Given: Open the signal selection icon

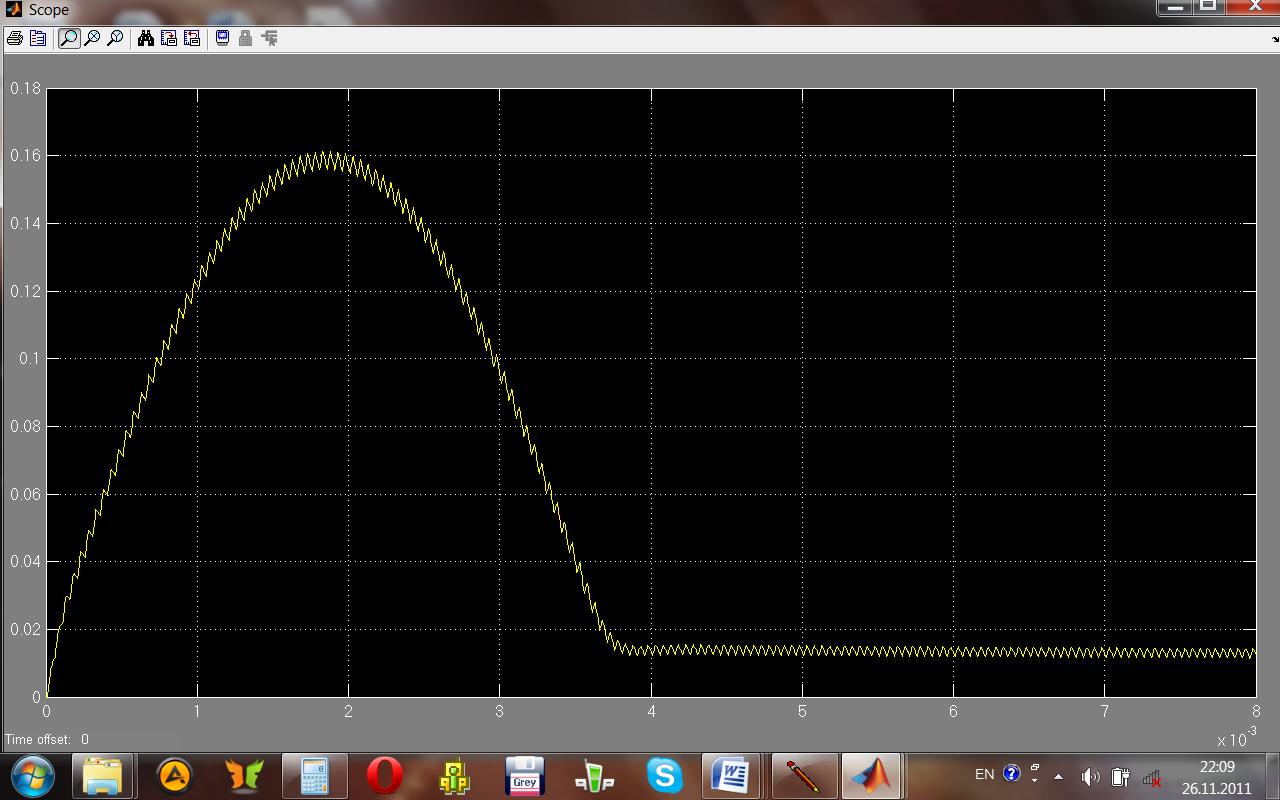Looking at the screenshot, I should [x=269, y=39].
